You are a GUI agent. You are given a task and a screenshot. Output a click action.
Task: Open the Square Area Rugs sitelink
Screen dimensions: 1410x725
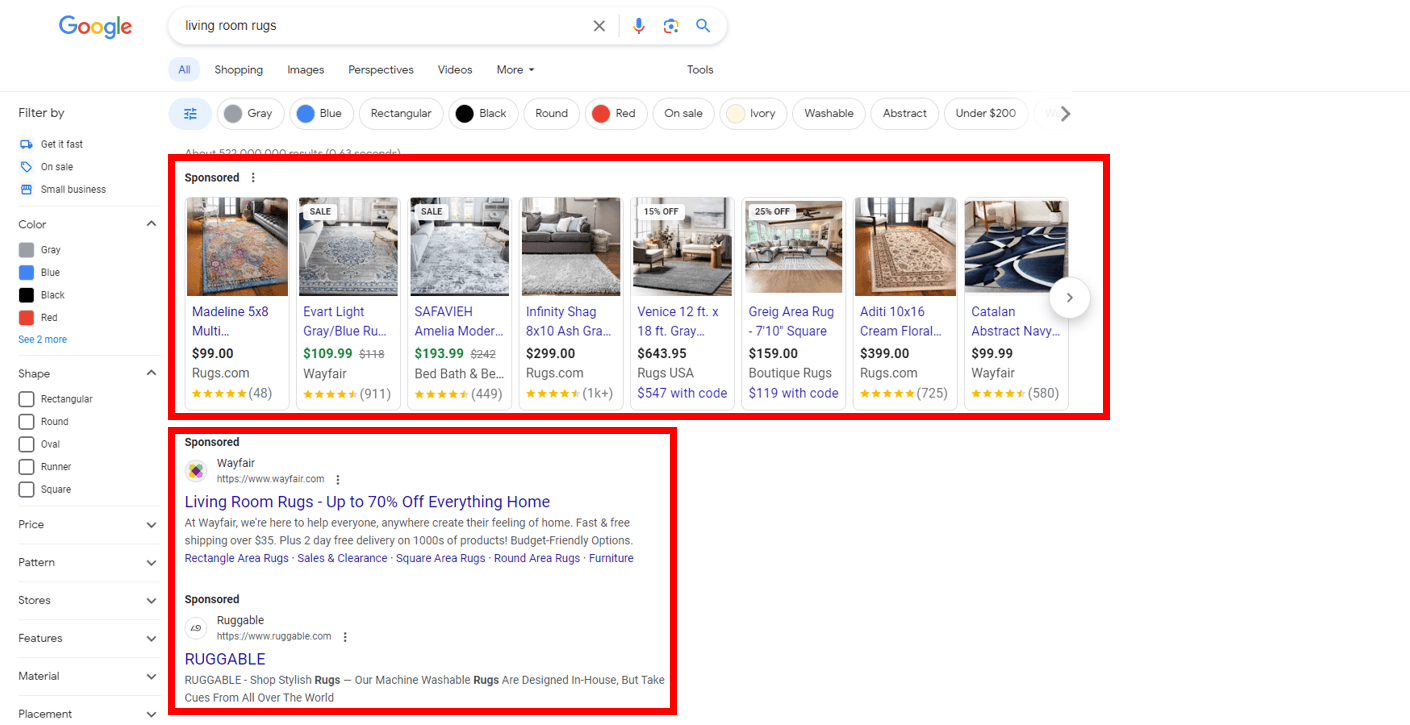tap(441, 559)
